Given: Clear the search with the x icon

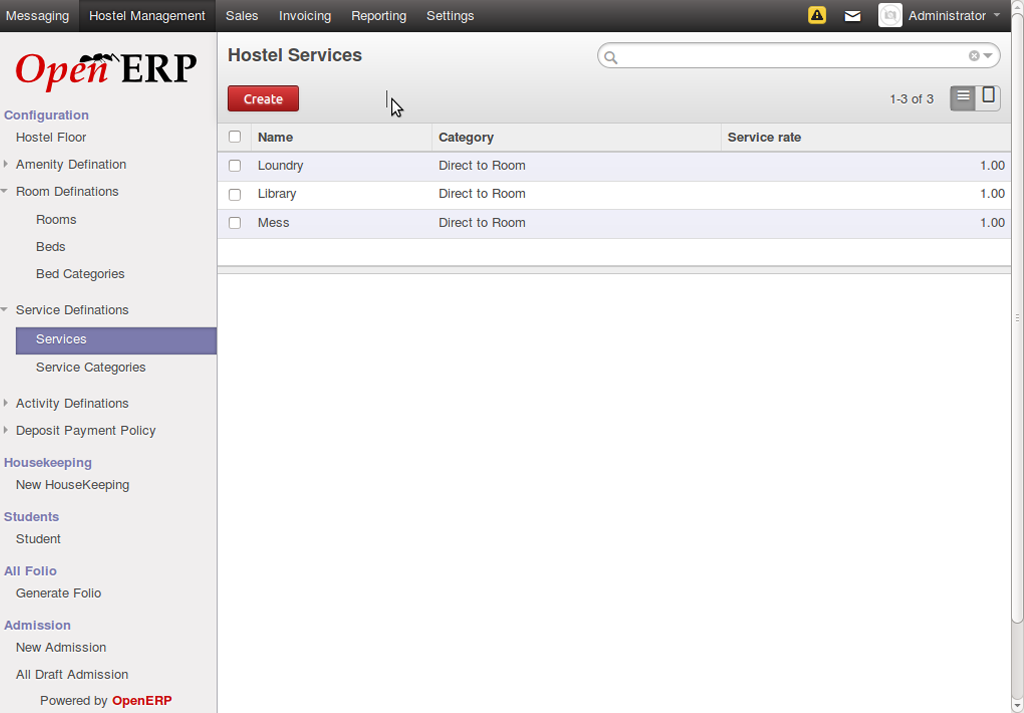Looking at the screenshot, I should (x=974, y=55).
